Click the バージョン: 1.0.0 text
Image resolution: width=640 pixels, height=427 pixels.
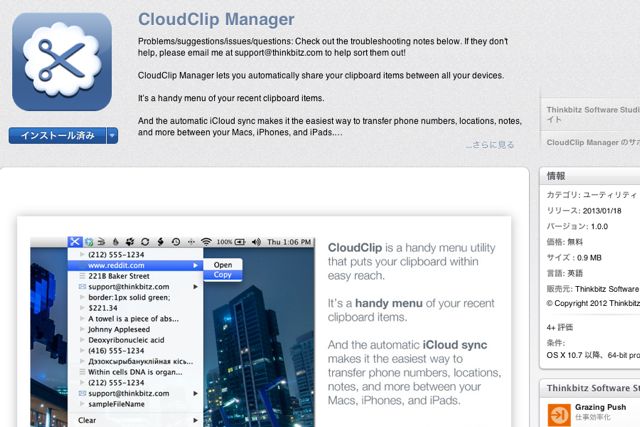click(x=577, y=226)
